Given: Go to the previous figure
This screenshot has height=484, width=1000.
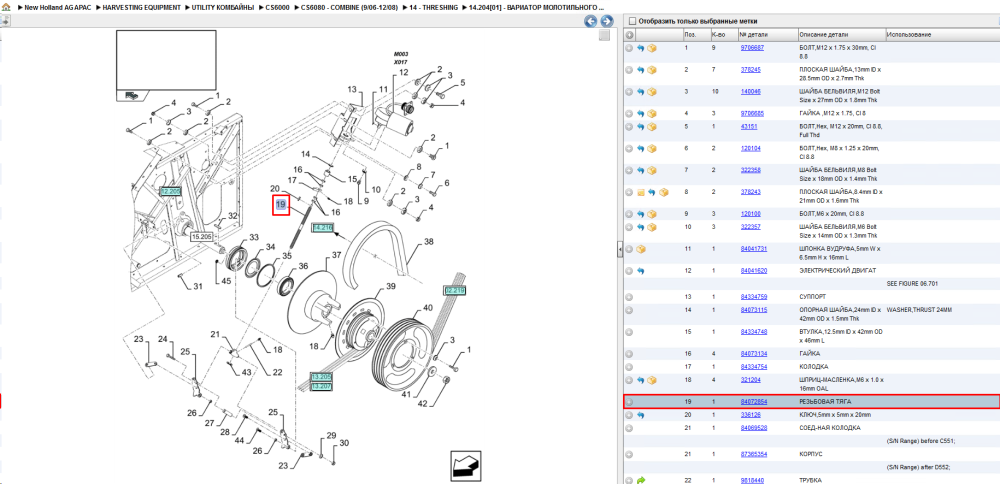Looking at the screenshot, I should coord(591,21).
